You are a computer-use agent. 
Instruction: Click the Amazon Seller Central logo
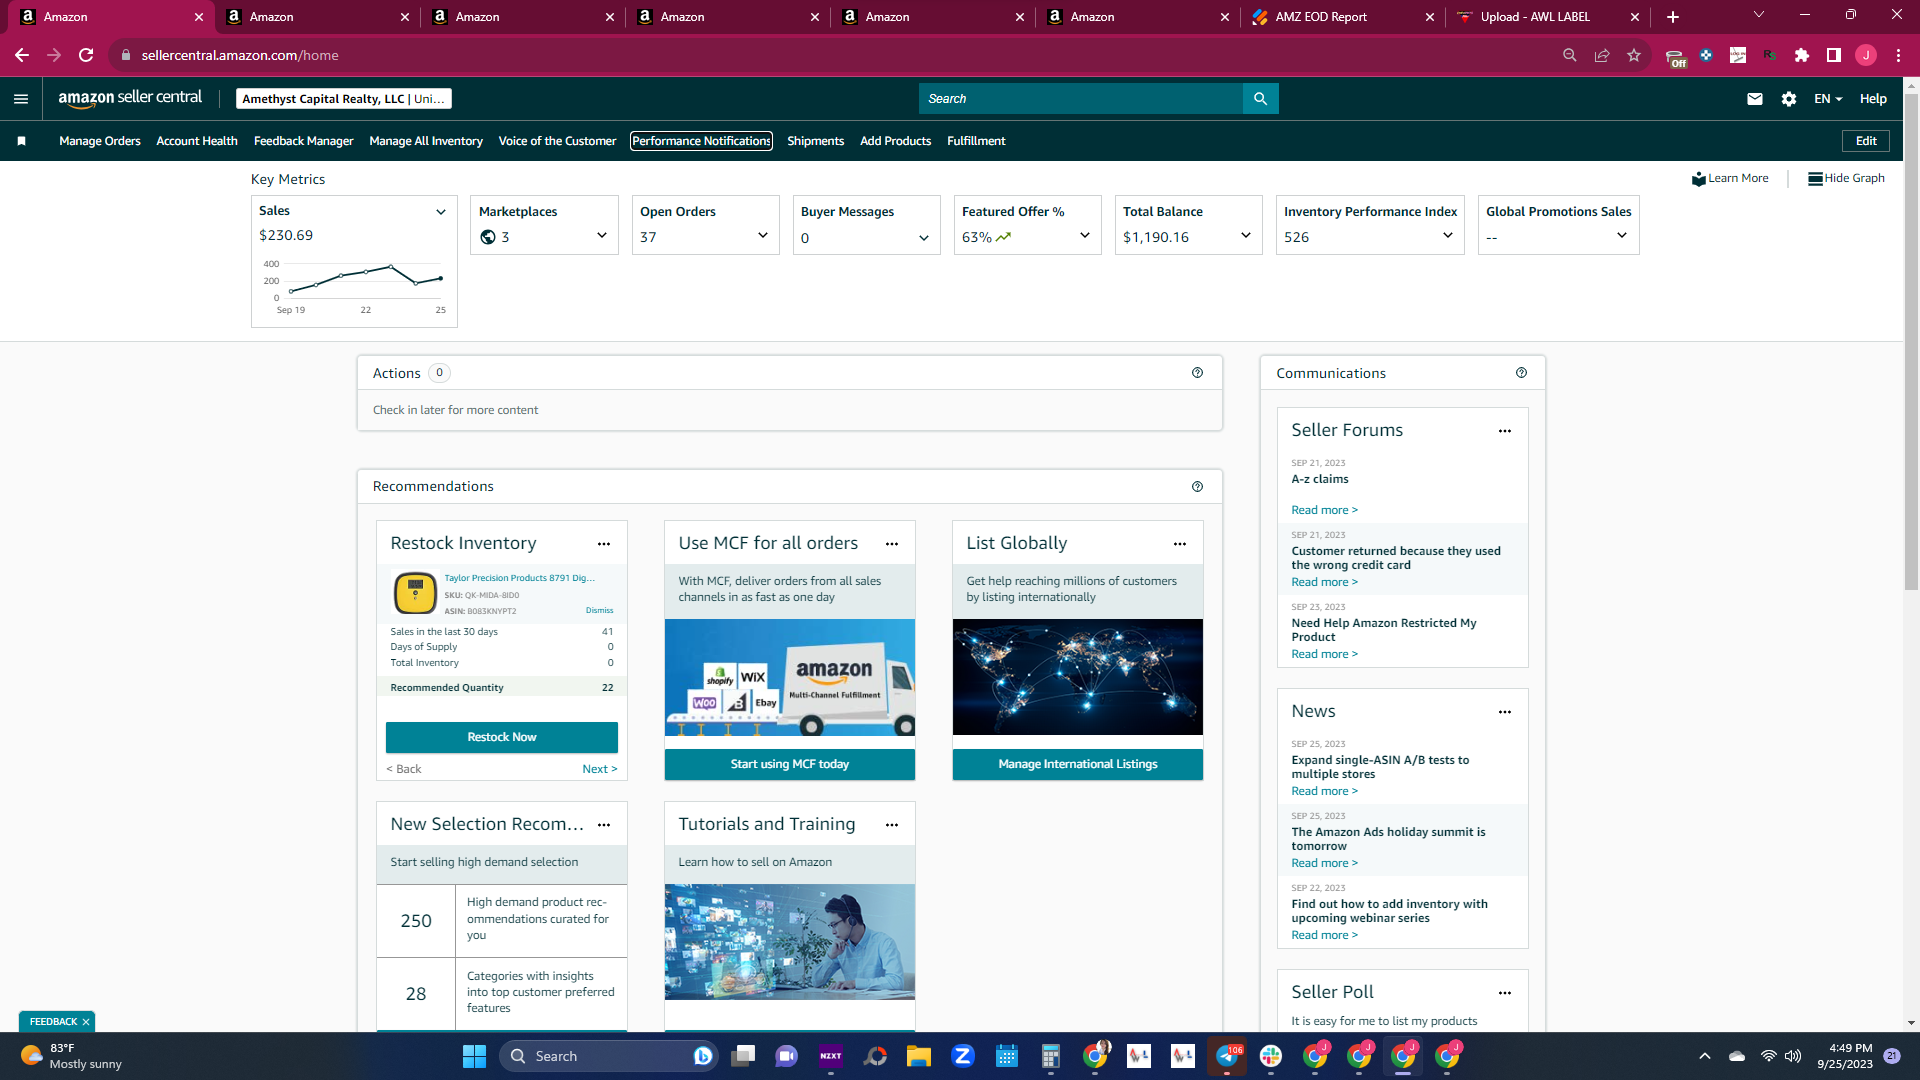click(x=130, y=98)
